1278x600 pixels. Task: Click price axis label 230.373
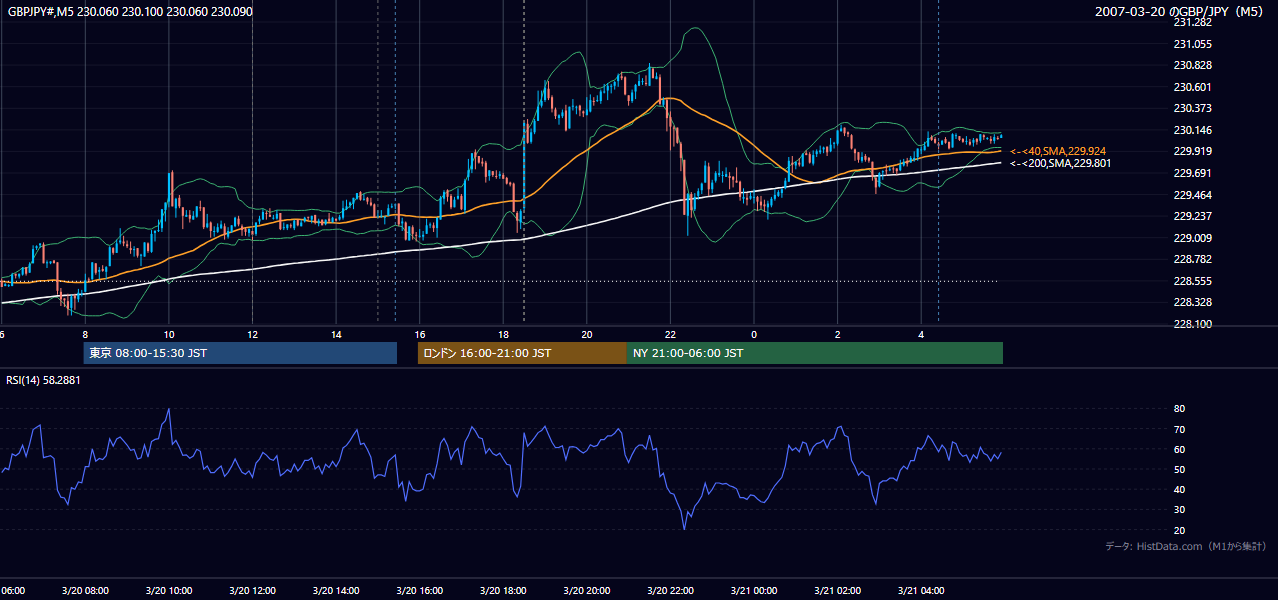(x=1193, y=108)
